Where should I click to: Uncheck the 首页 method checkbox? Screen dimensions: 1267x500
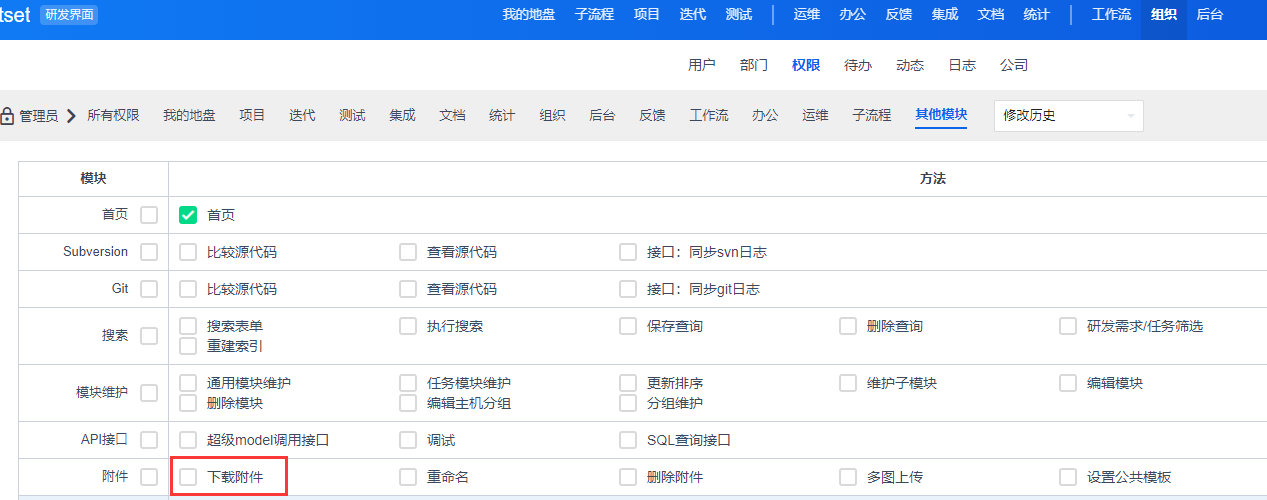pyautogui.click(x=188, y=215)
